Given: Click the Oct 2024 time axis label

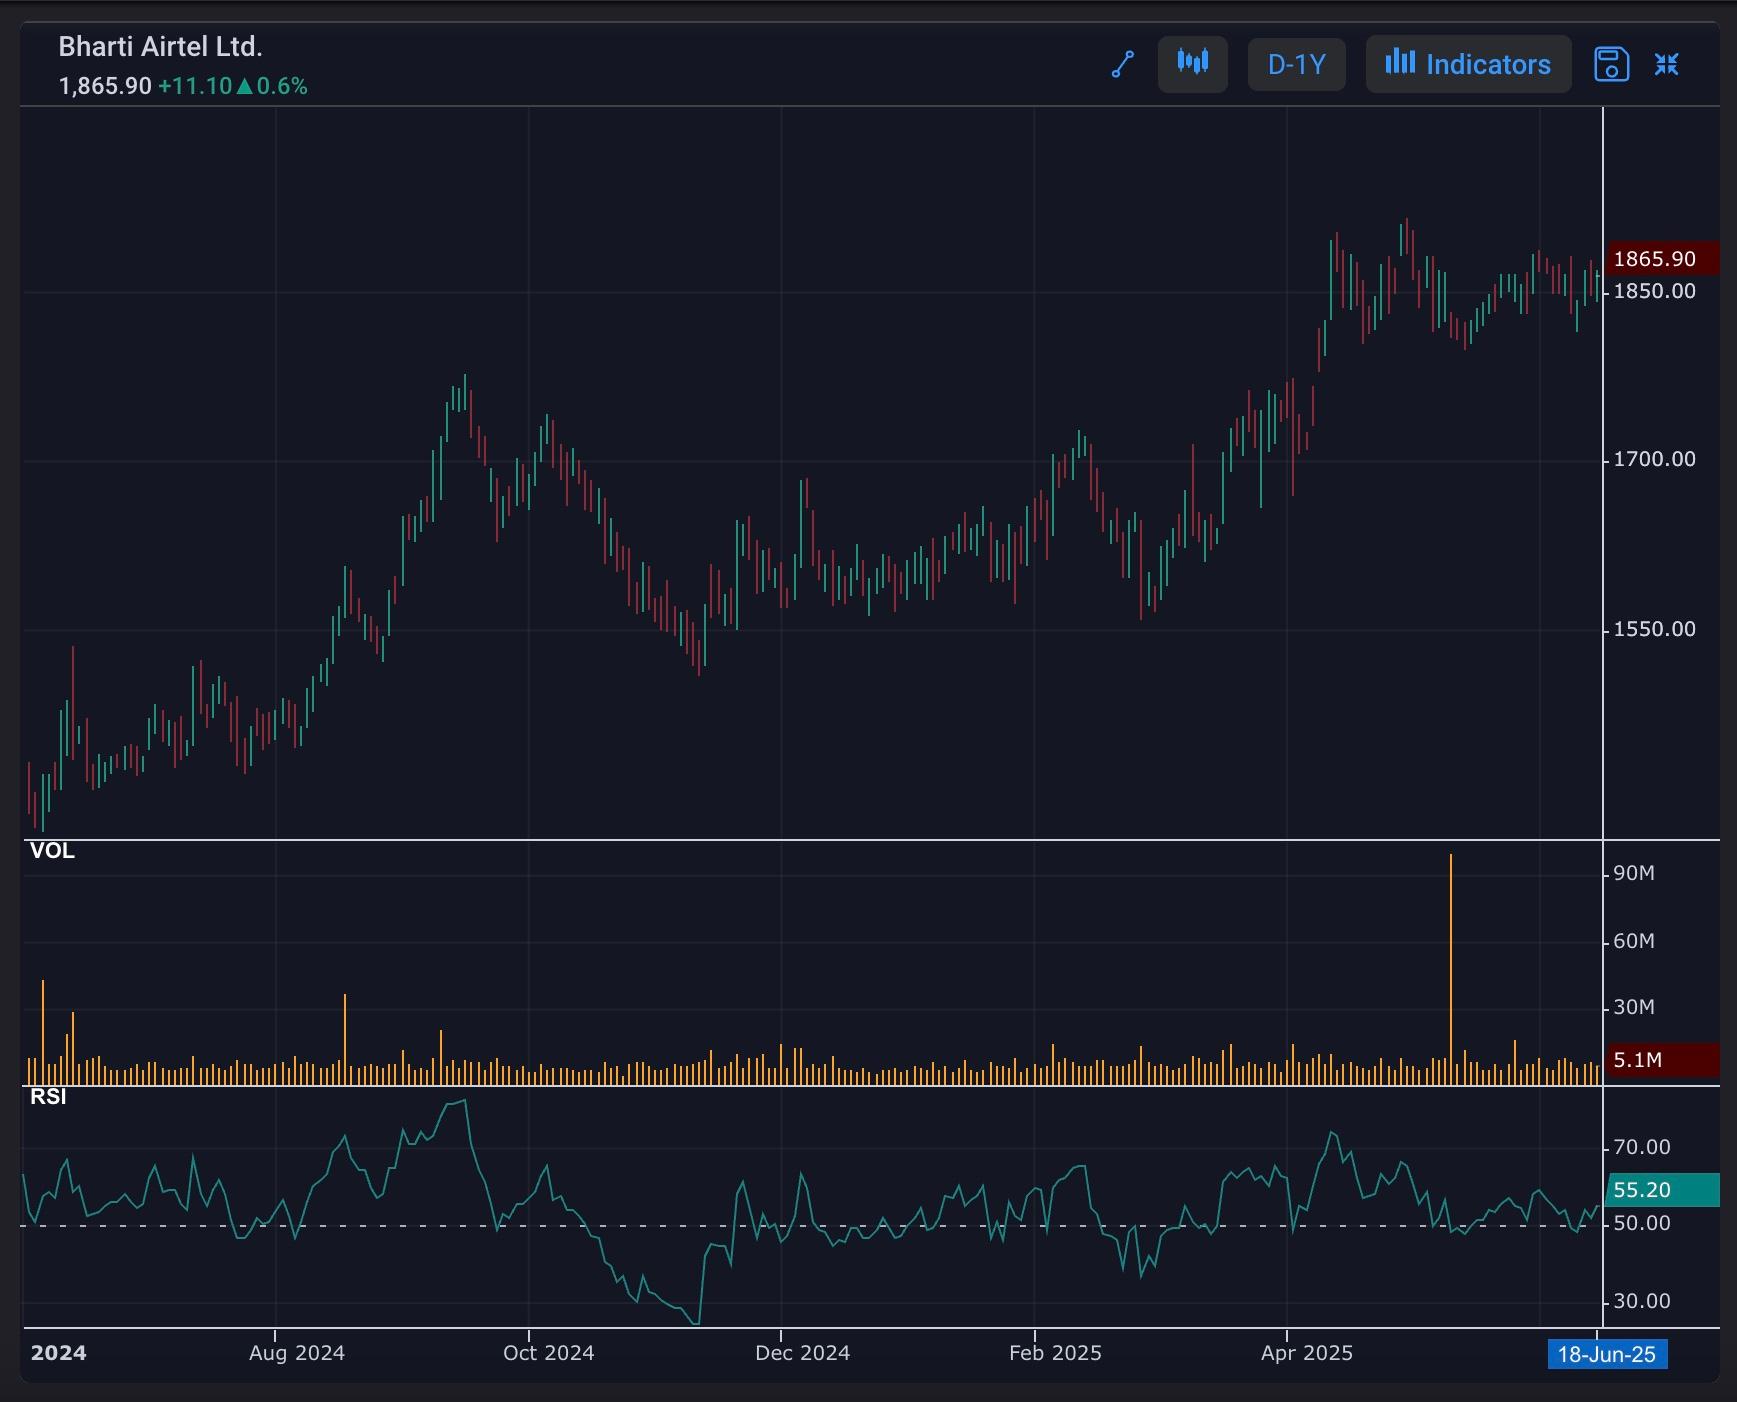Looking at the screenshot, I should click(549, 1353).
